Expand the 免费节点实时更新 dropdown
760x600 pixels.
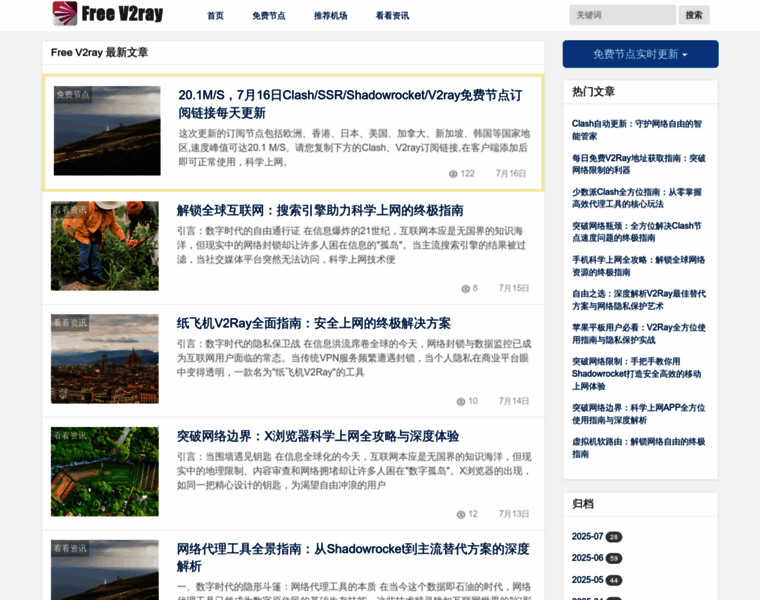click(x=640, y=54)
